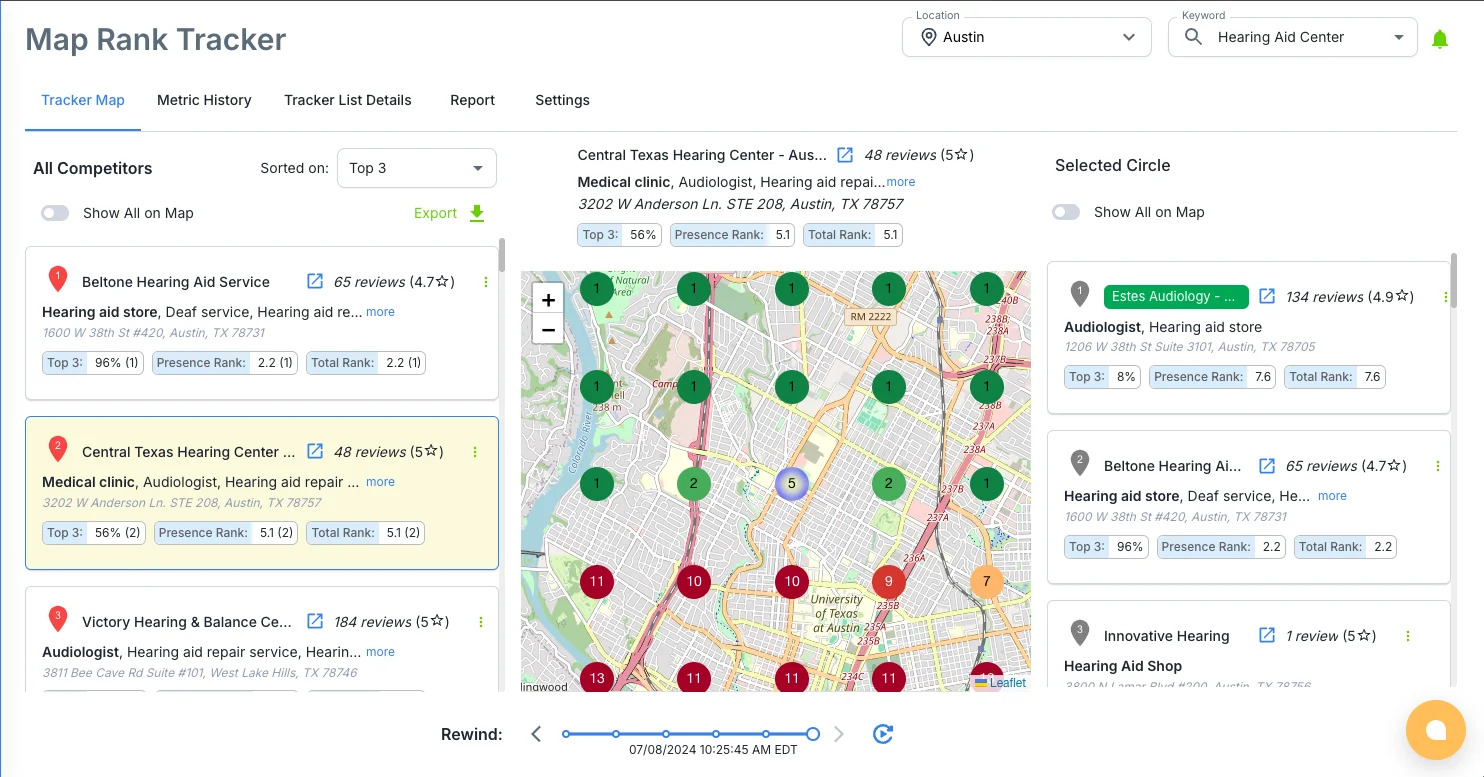Click the map zoom in button
Screen dimensions: 1484x777
[548, 300]
